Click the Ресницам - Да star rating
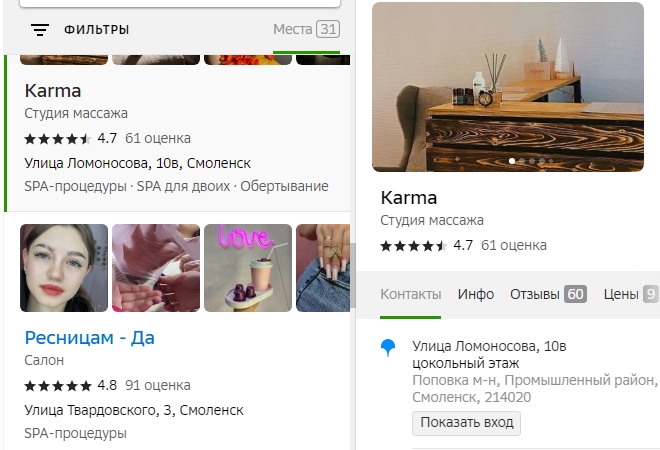 (x=58, y=386)
